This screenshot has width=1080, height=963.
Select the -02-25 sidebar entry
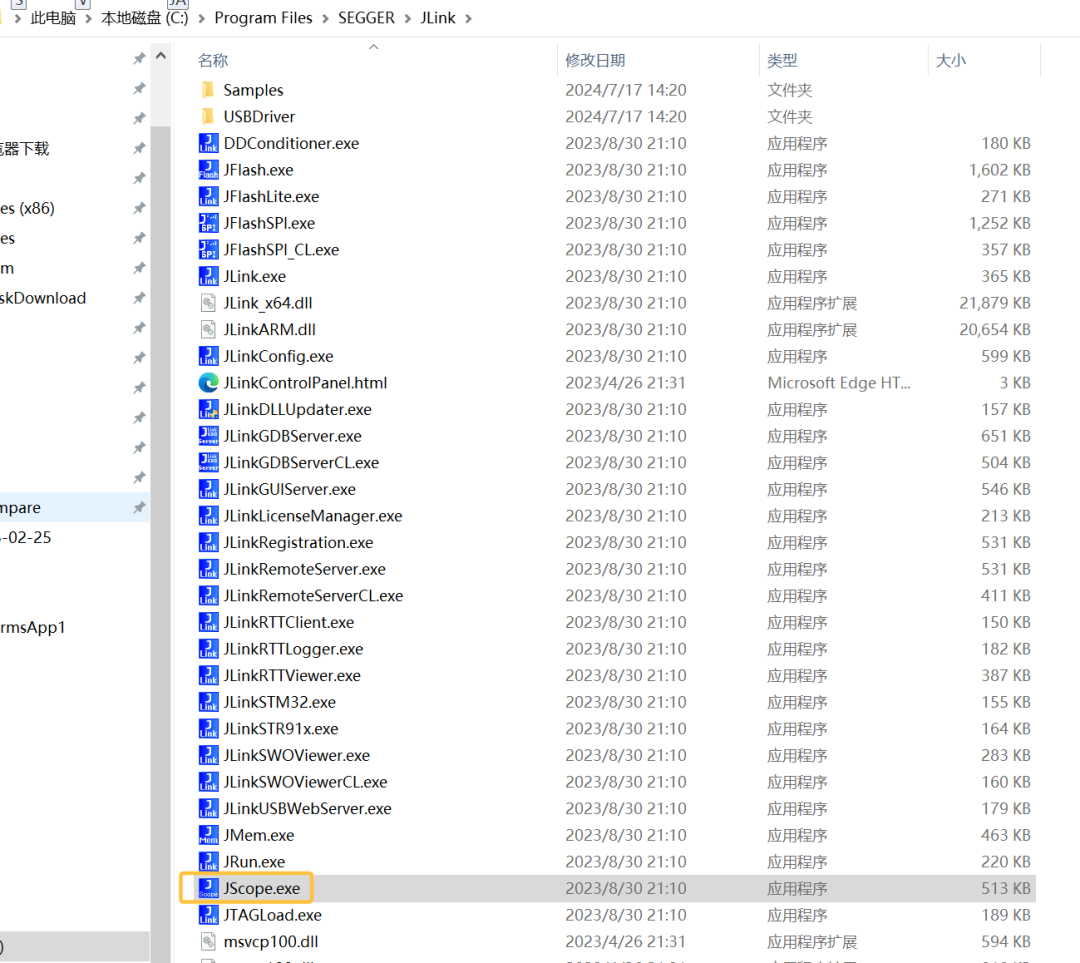pyautogui.click(x=25, y=537)
